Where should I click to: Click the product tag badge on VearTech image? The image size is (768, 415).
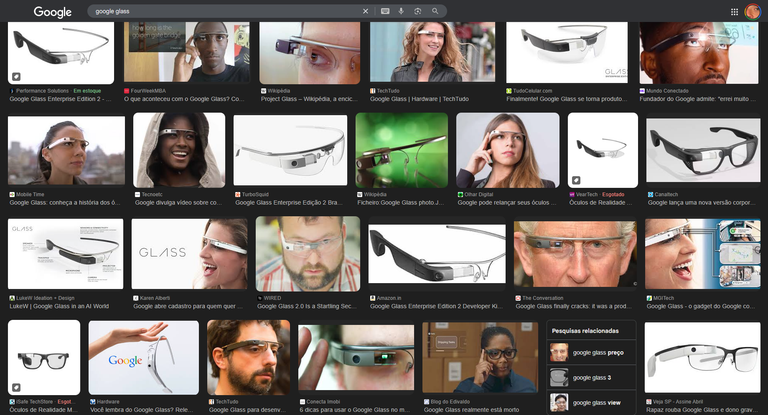(576, 180)
